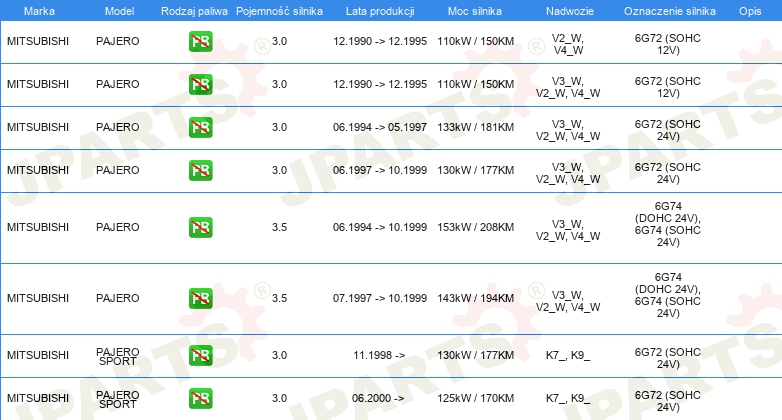
Task: Click 3.5 engine capacity in 153kW row
Action: click(279, 227)
